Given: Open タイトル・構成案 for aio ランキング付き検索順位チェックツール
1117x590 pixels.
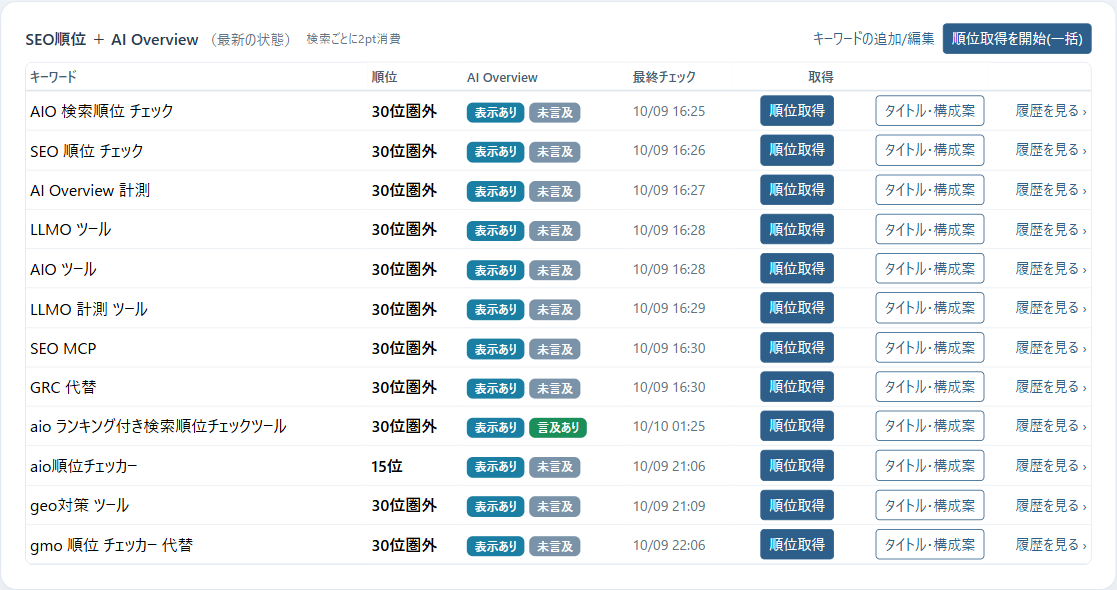Looking at the screenshot, I should [x=930, y=426].
